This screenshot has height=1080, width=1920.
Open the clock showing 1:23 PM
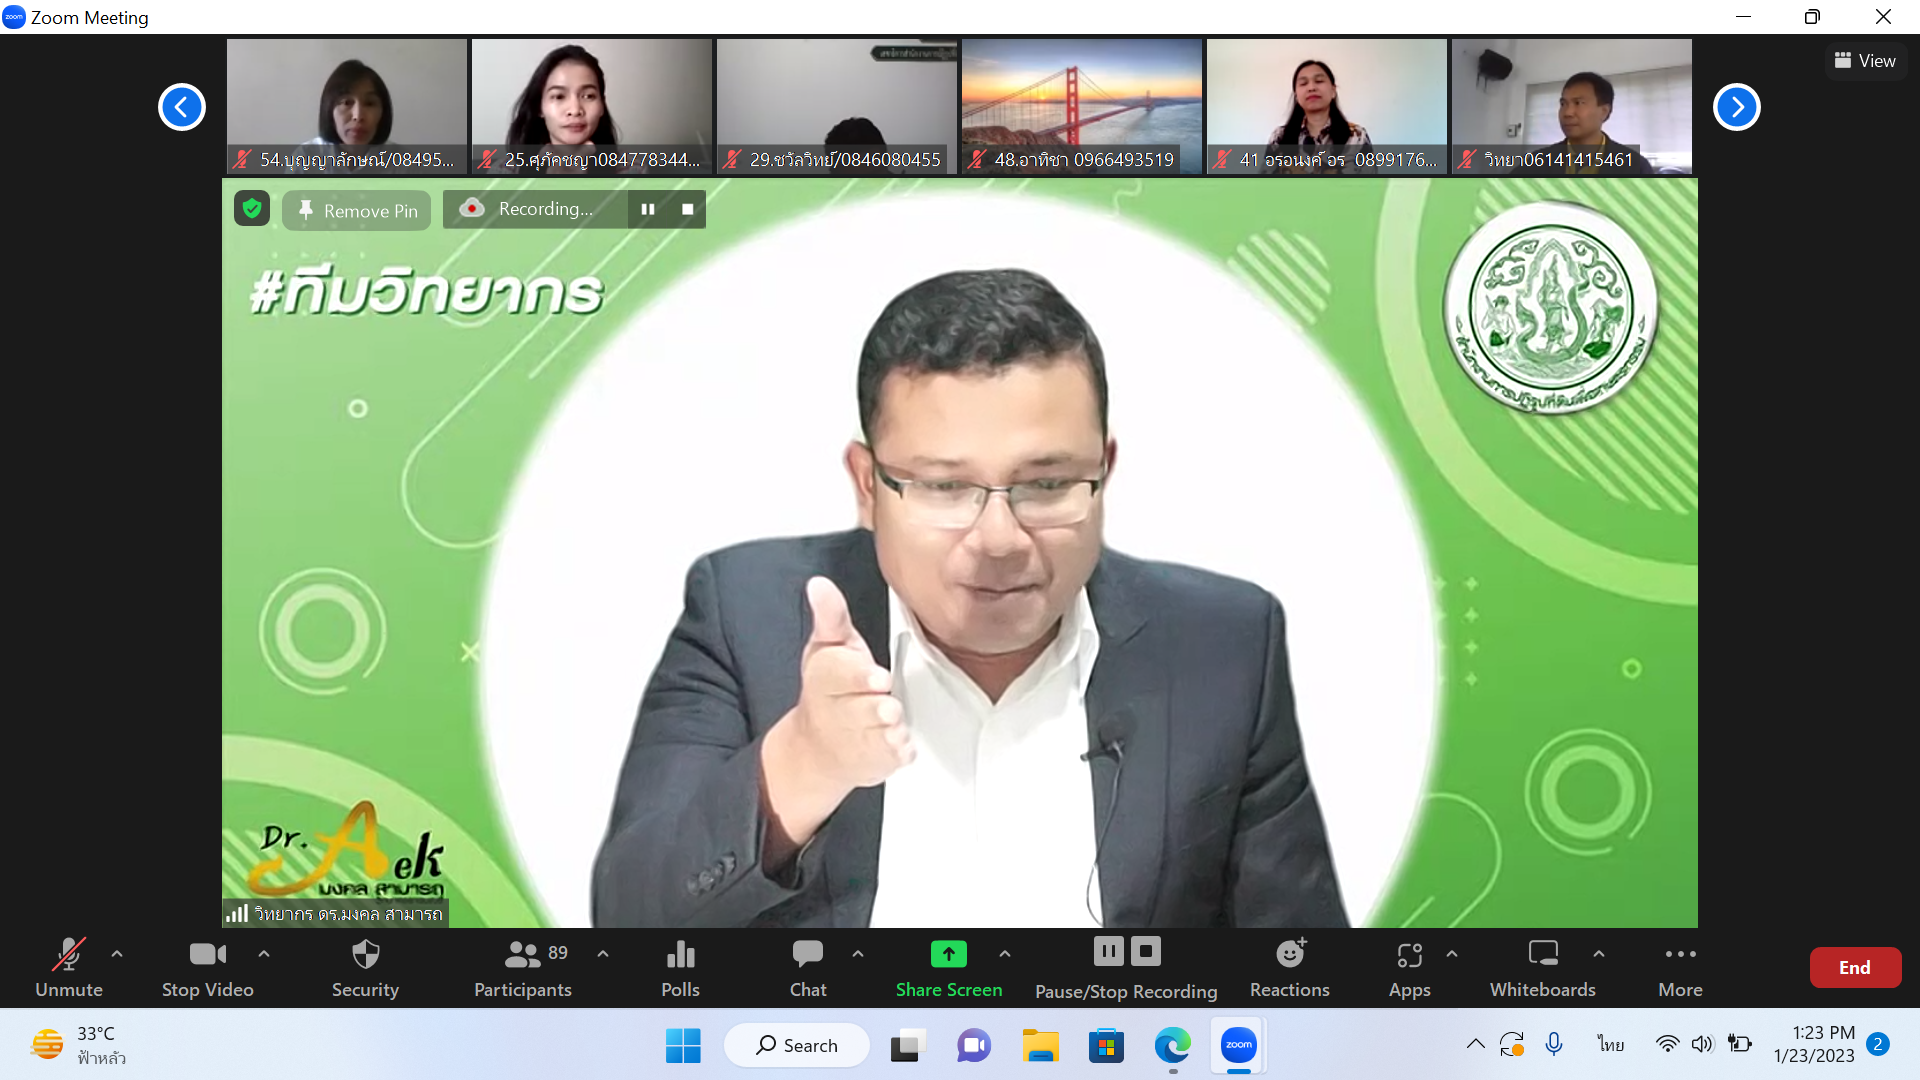point(1814,1044)
